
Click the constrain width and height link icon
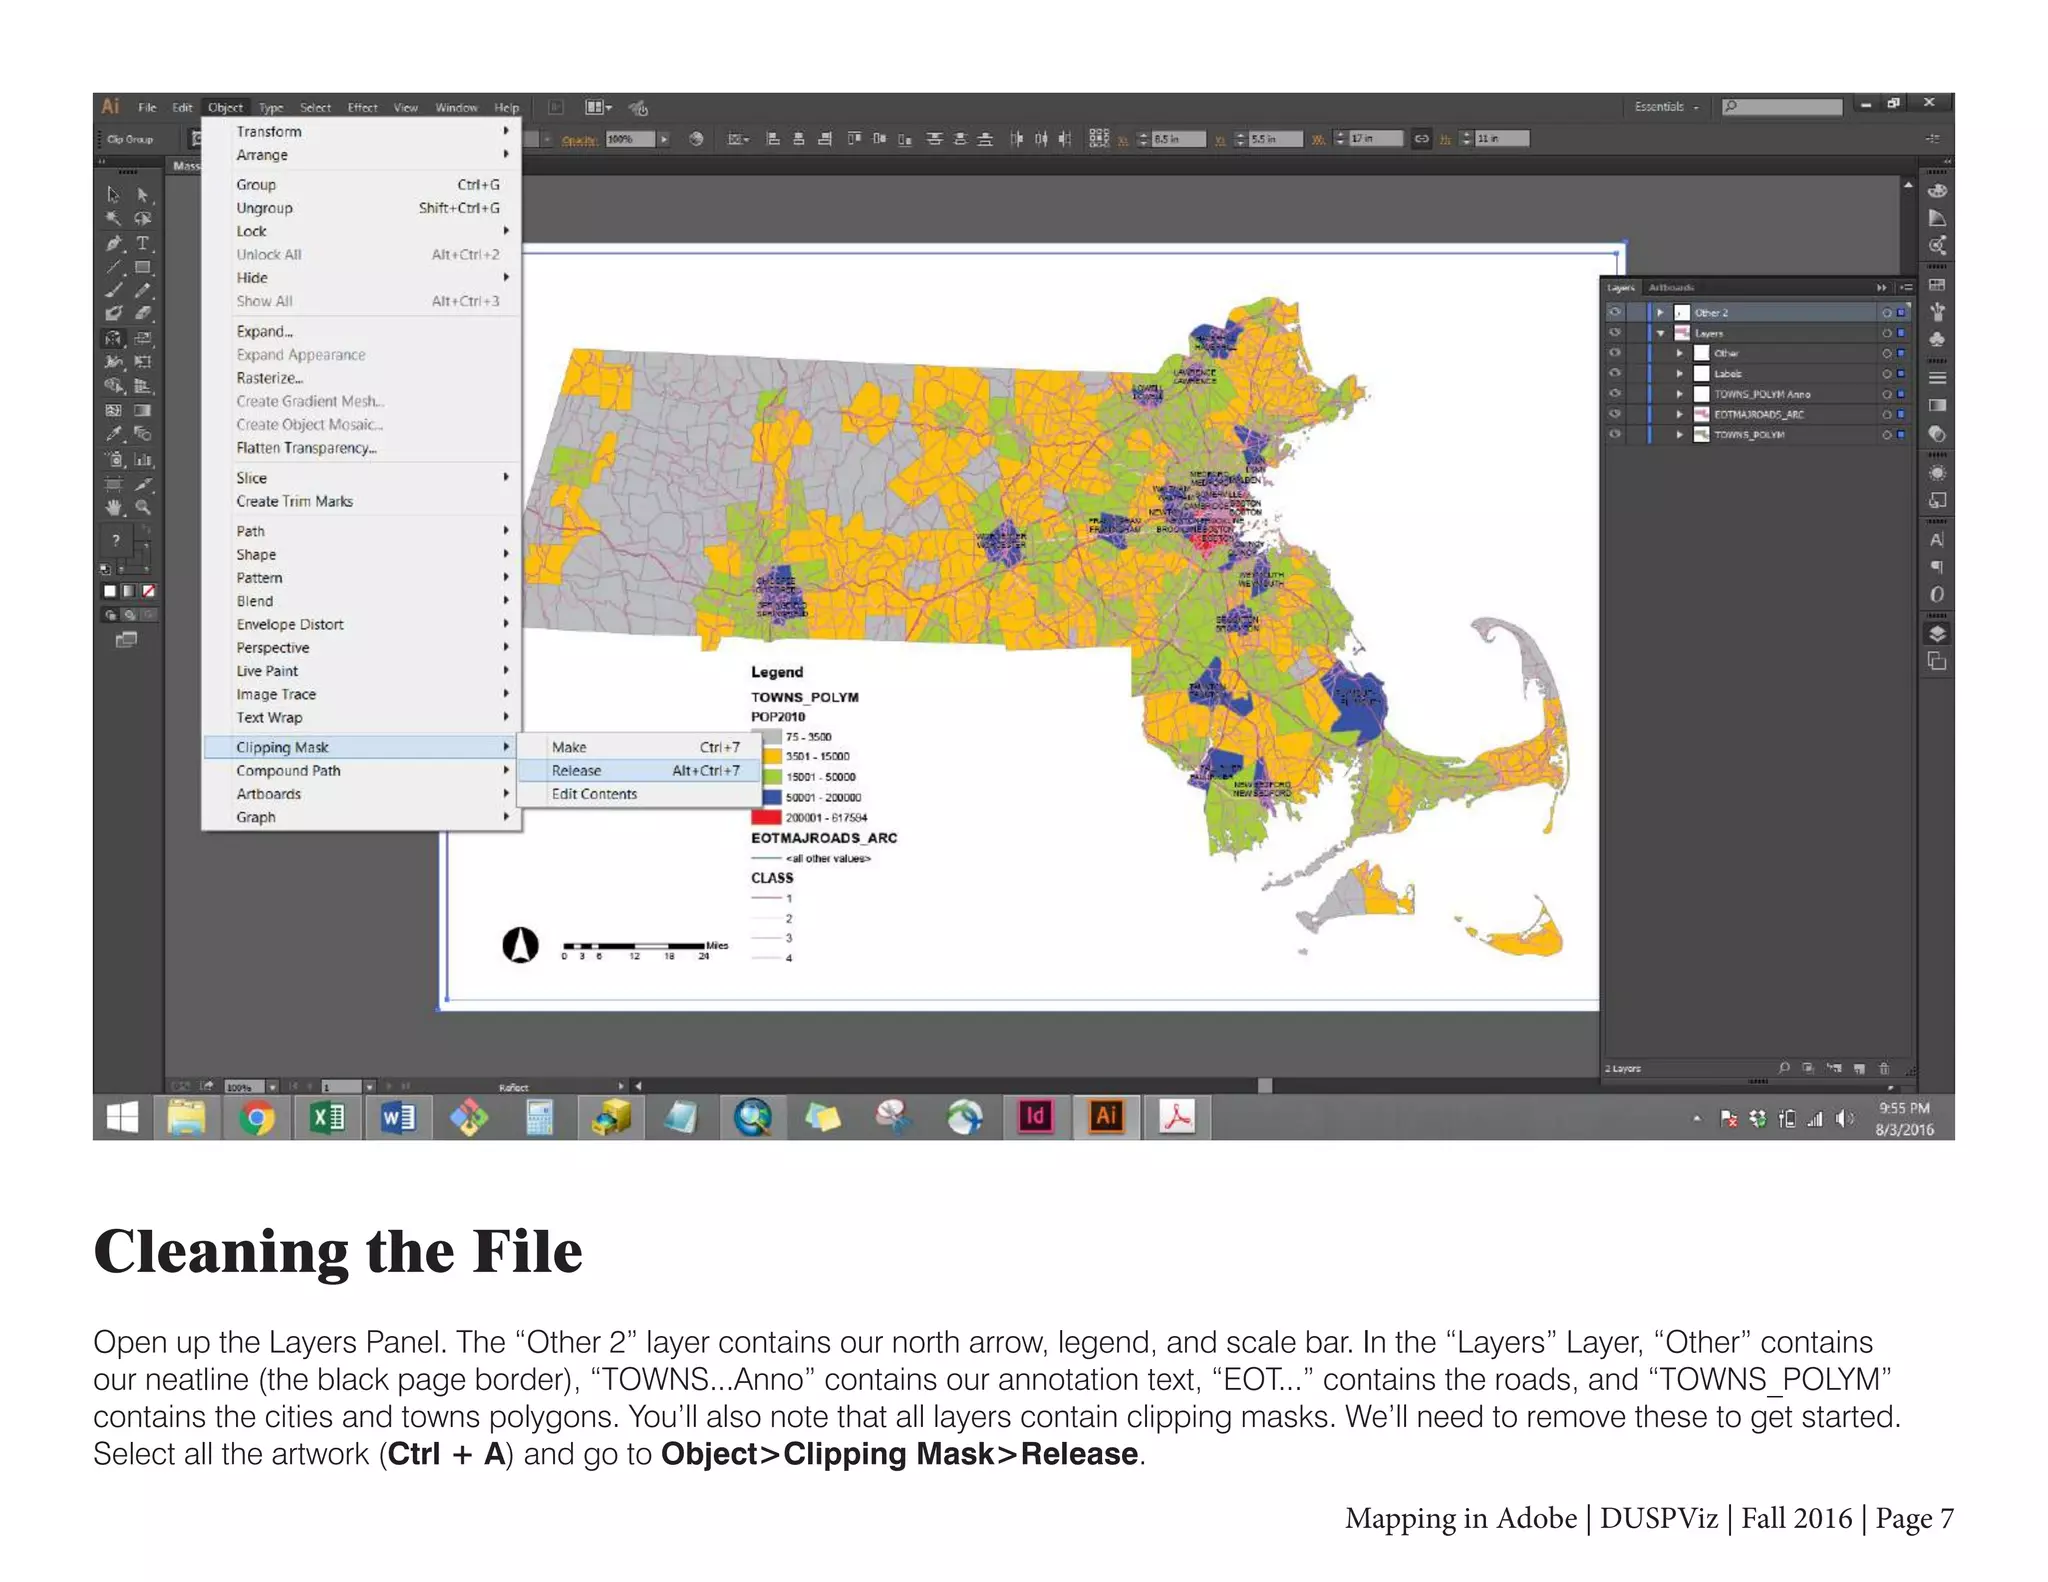pos(1421,139)
